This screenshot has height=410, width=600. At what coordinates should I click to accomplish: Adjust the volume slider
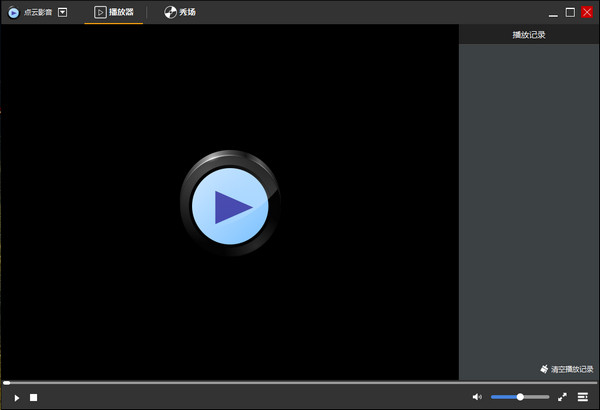pos(520,397)
